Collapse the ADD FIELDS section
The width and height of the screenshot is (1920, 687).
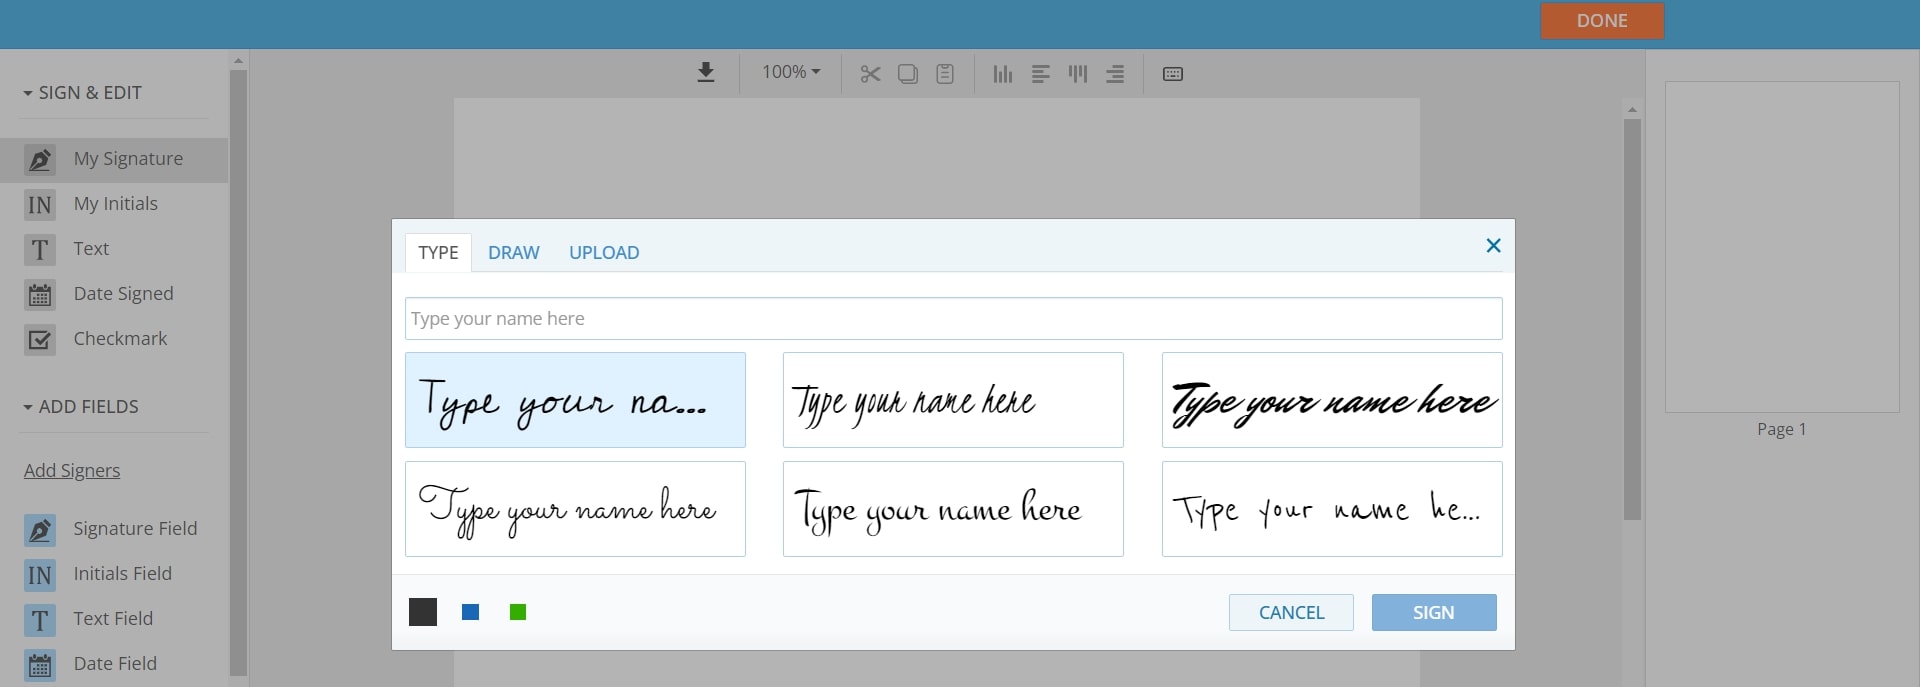click(81, 407)
